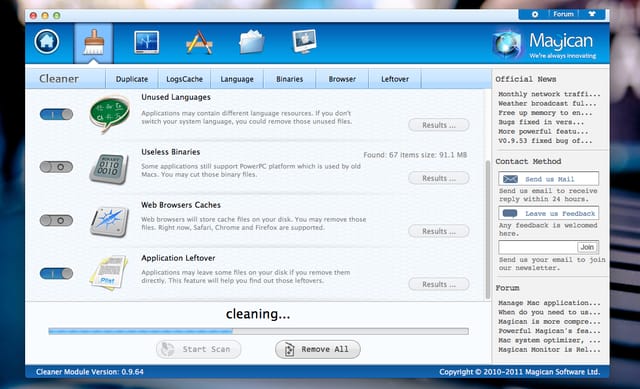Open news item "Weather broadcast ful..."

coord(547,103)
